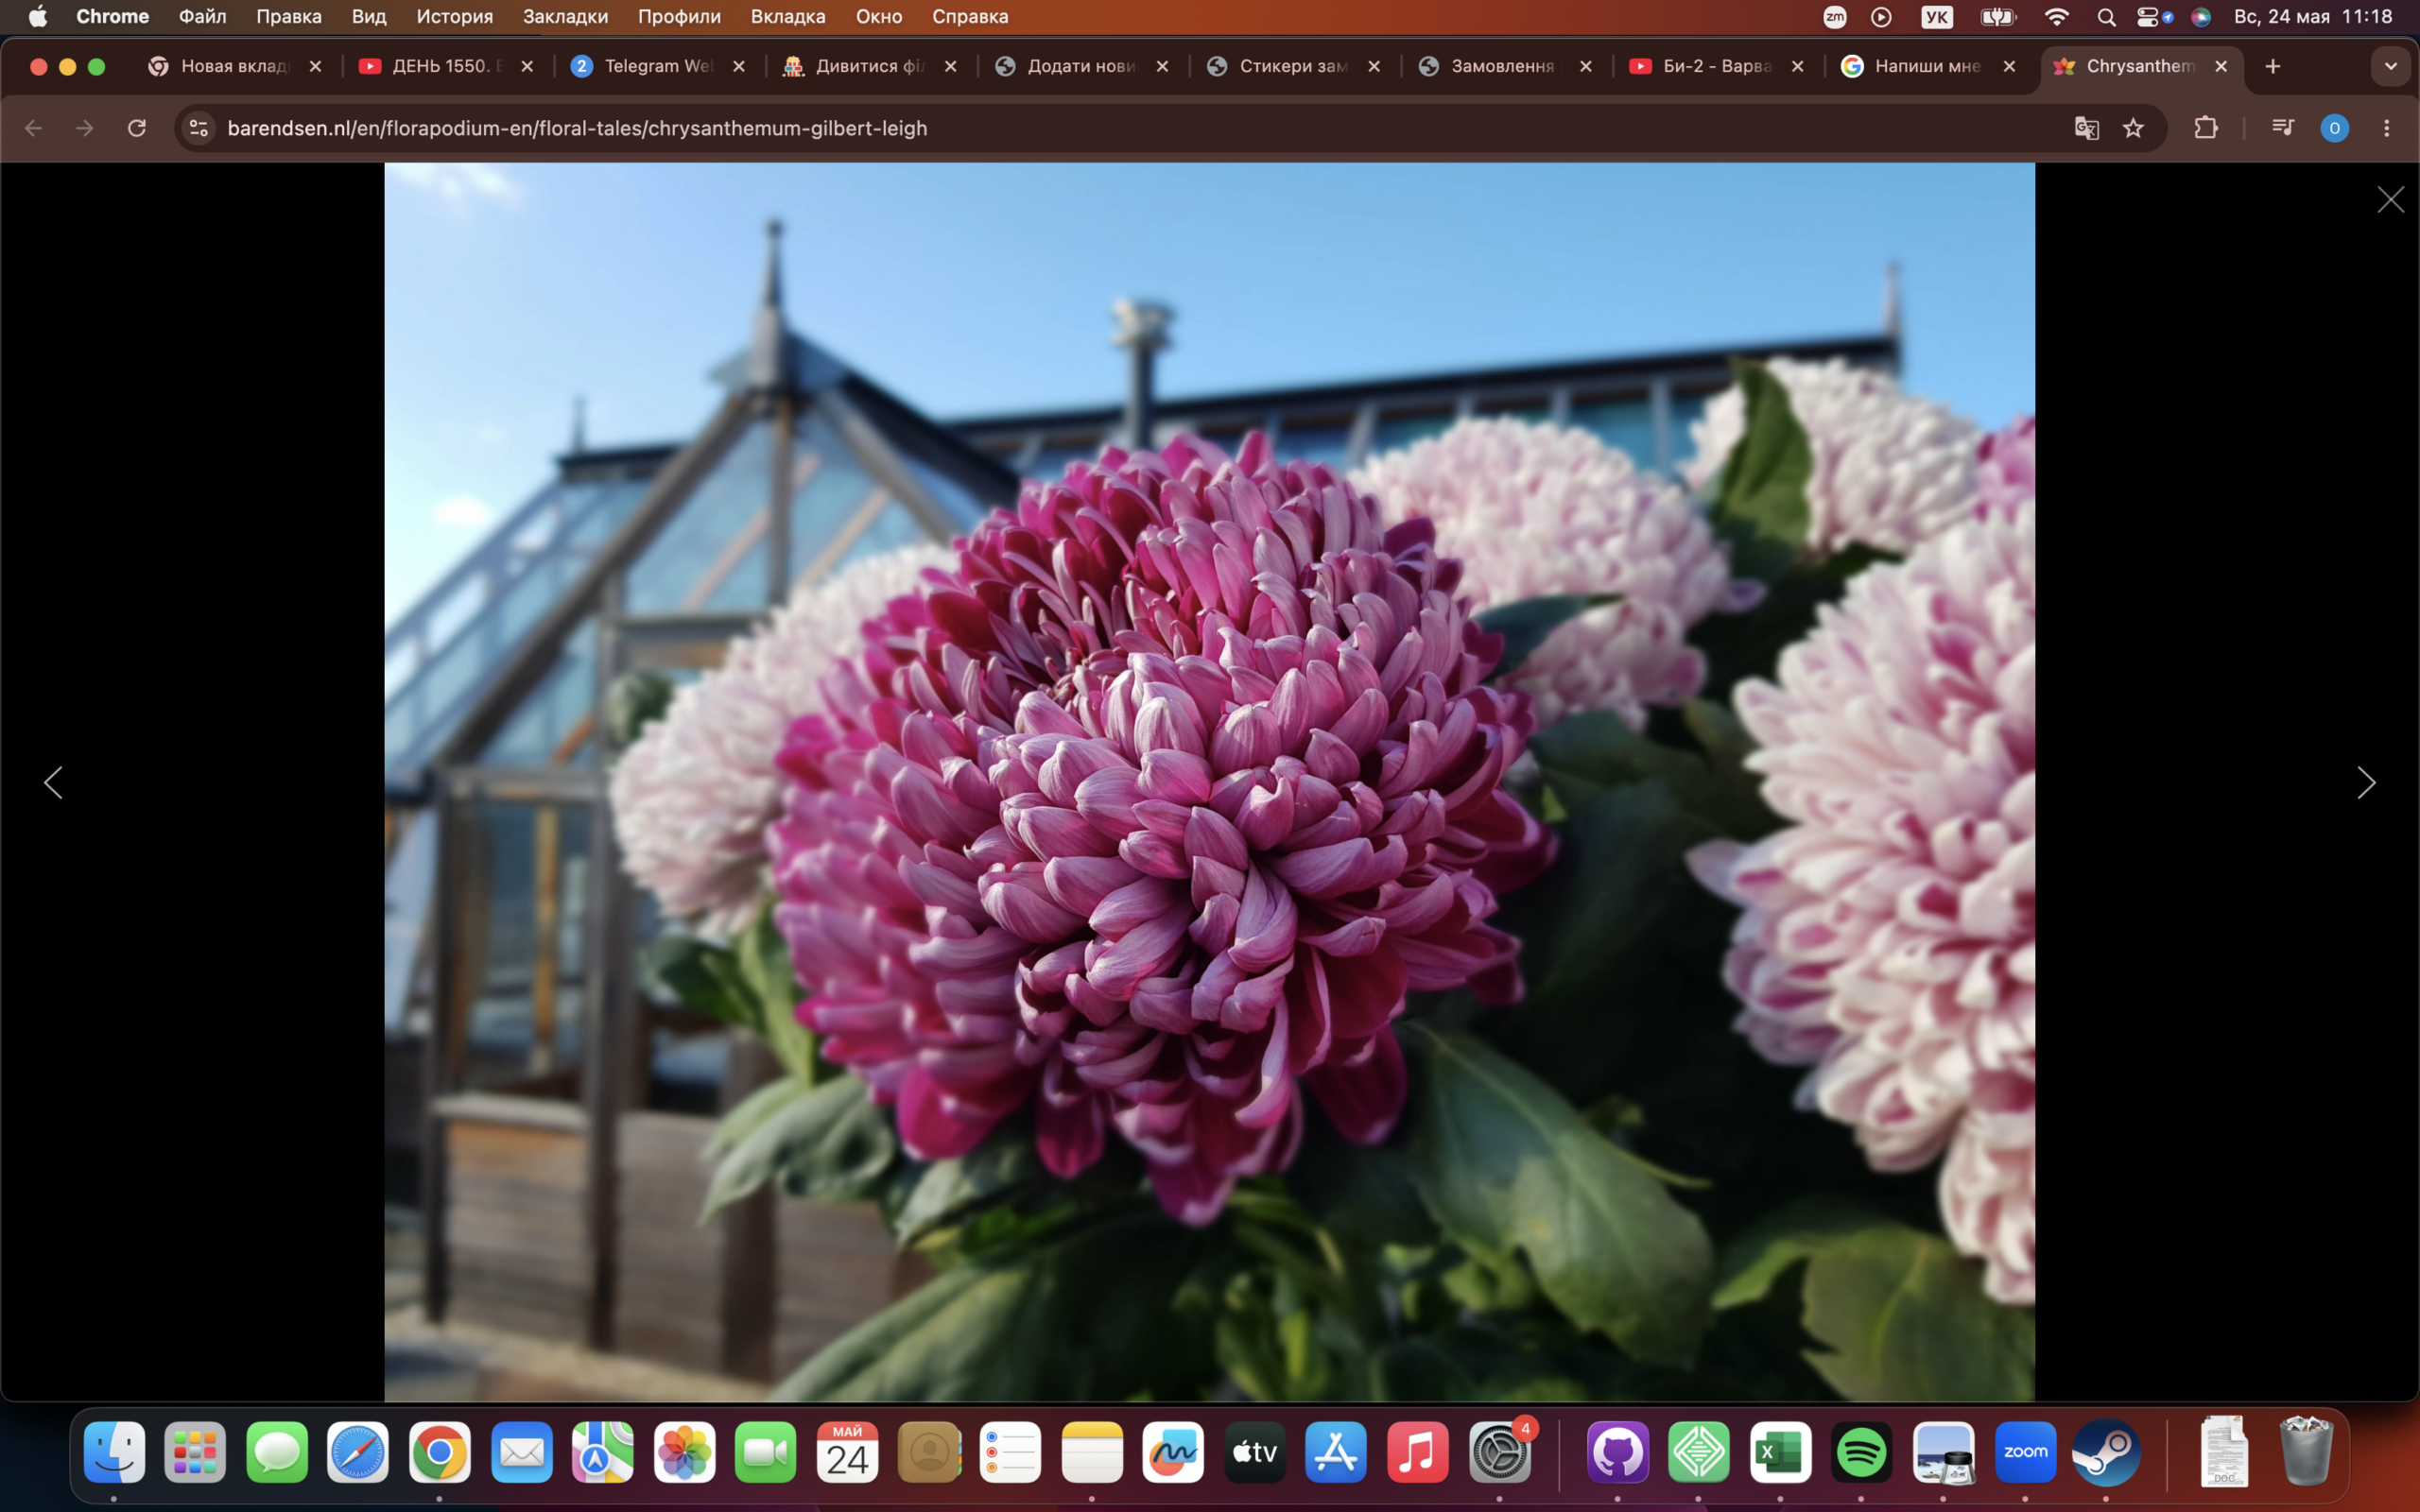Open the Chrome app menu
The image size is (2420, 1512).
(112, 16)
